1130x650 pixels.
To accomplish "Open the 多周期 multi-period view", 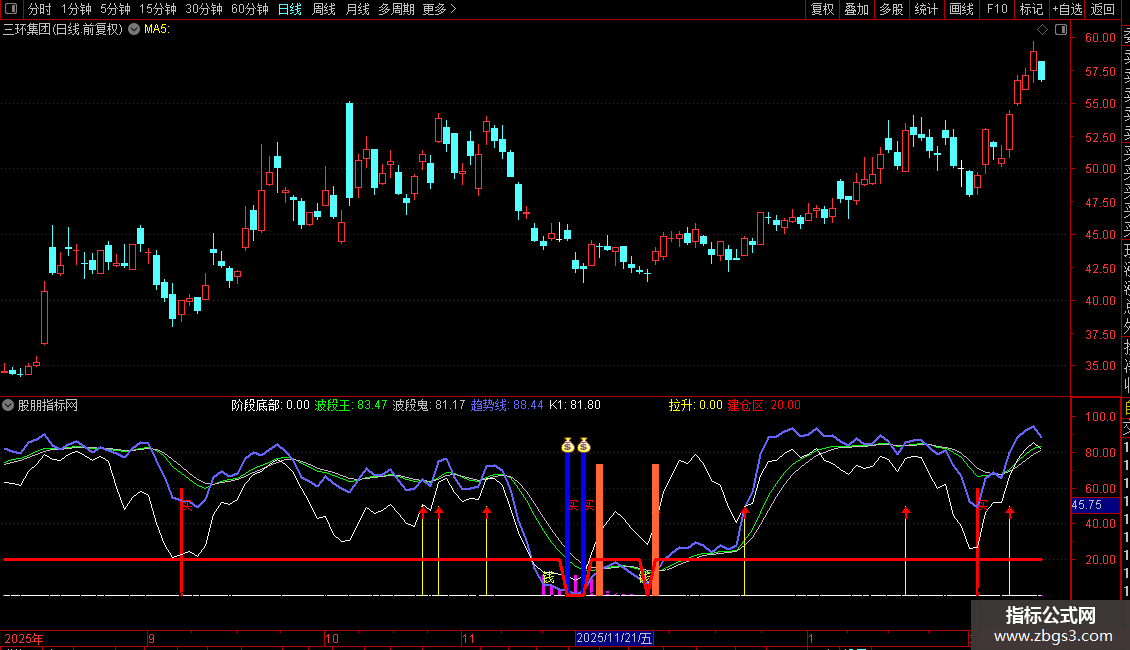I will pos(396,9).
